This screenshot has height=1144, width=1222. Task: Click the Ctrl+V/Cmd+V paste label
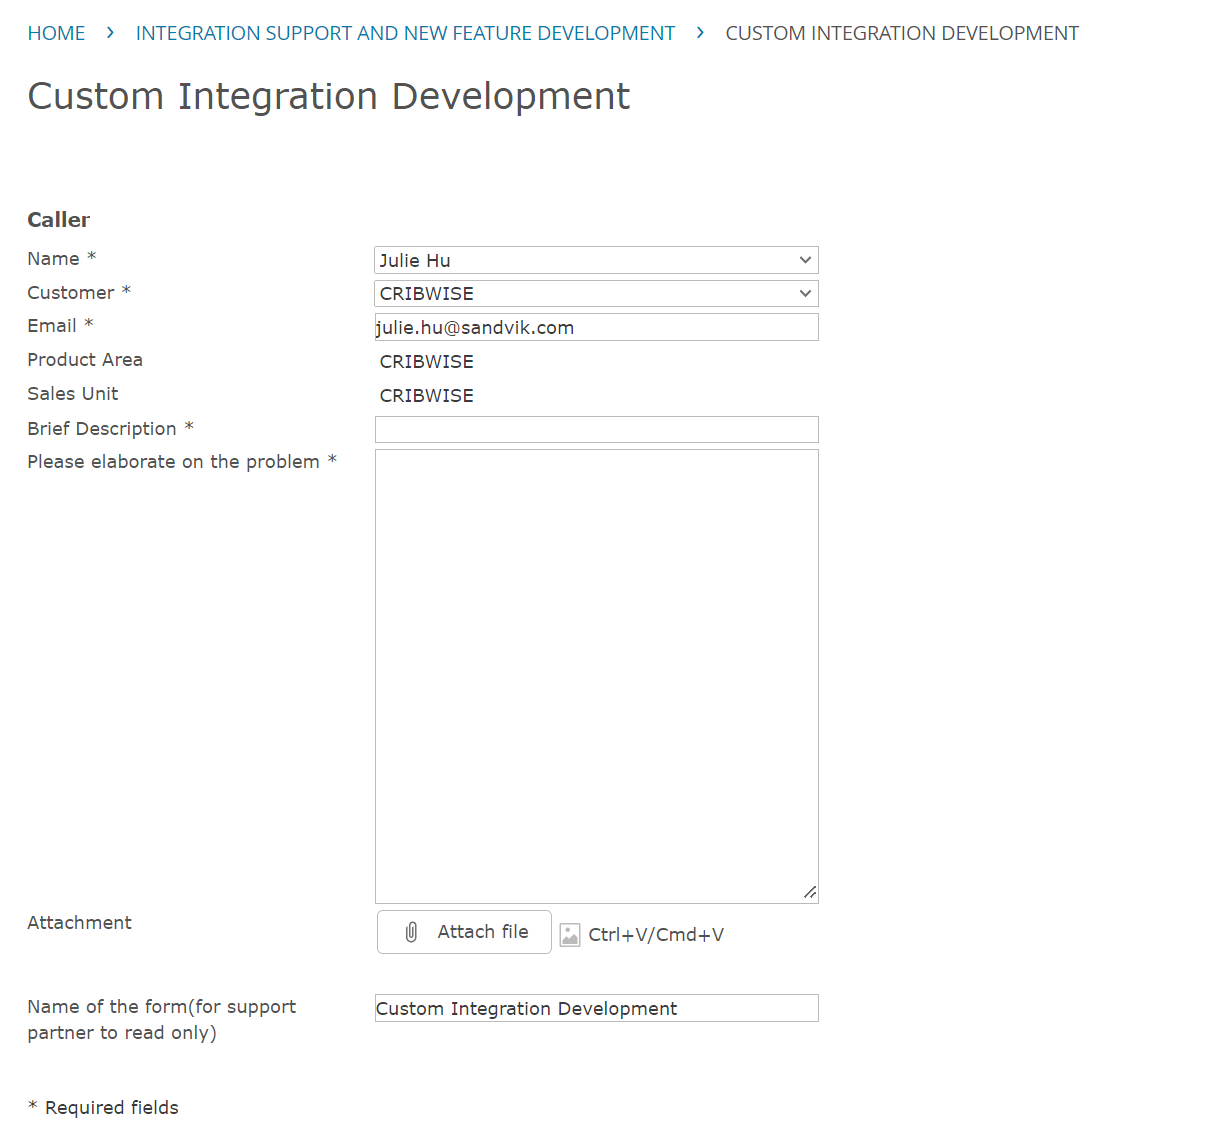pos(656,935)
